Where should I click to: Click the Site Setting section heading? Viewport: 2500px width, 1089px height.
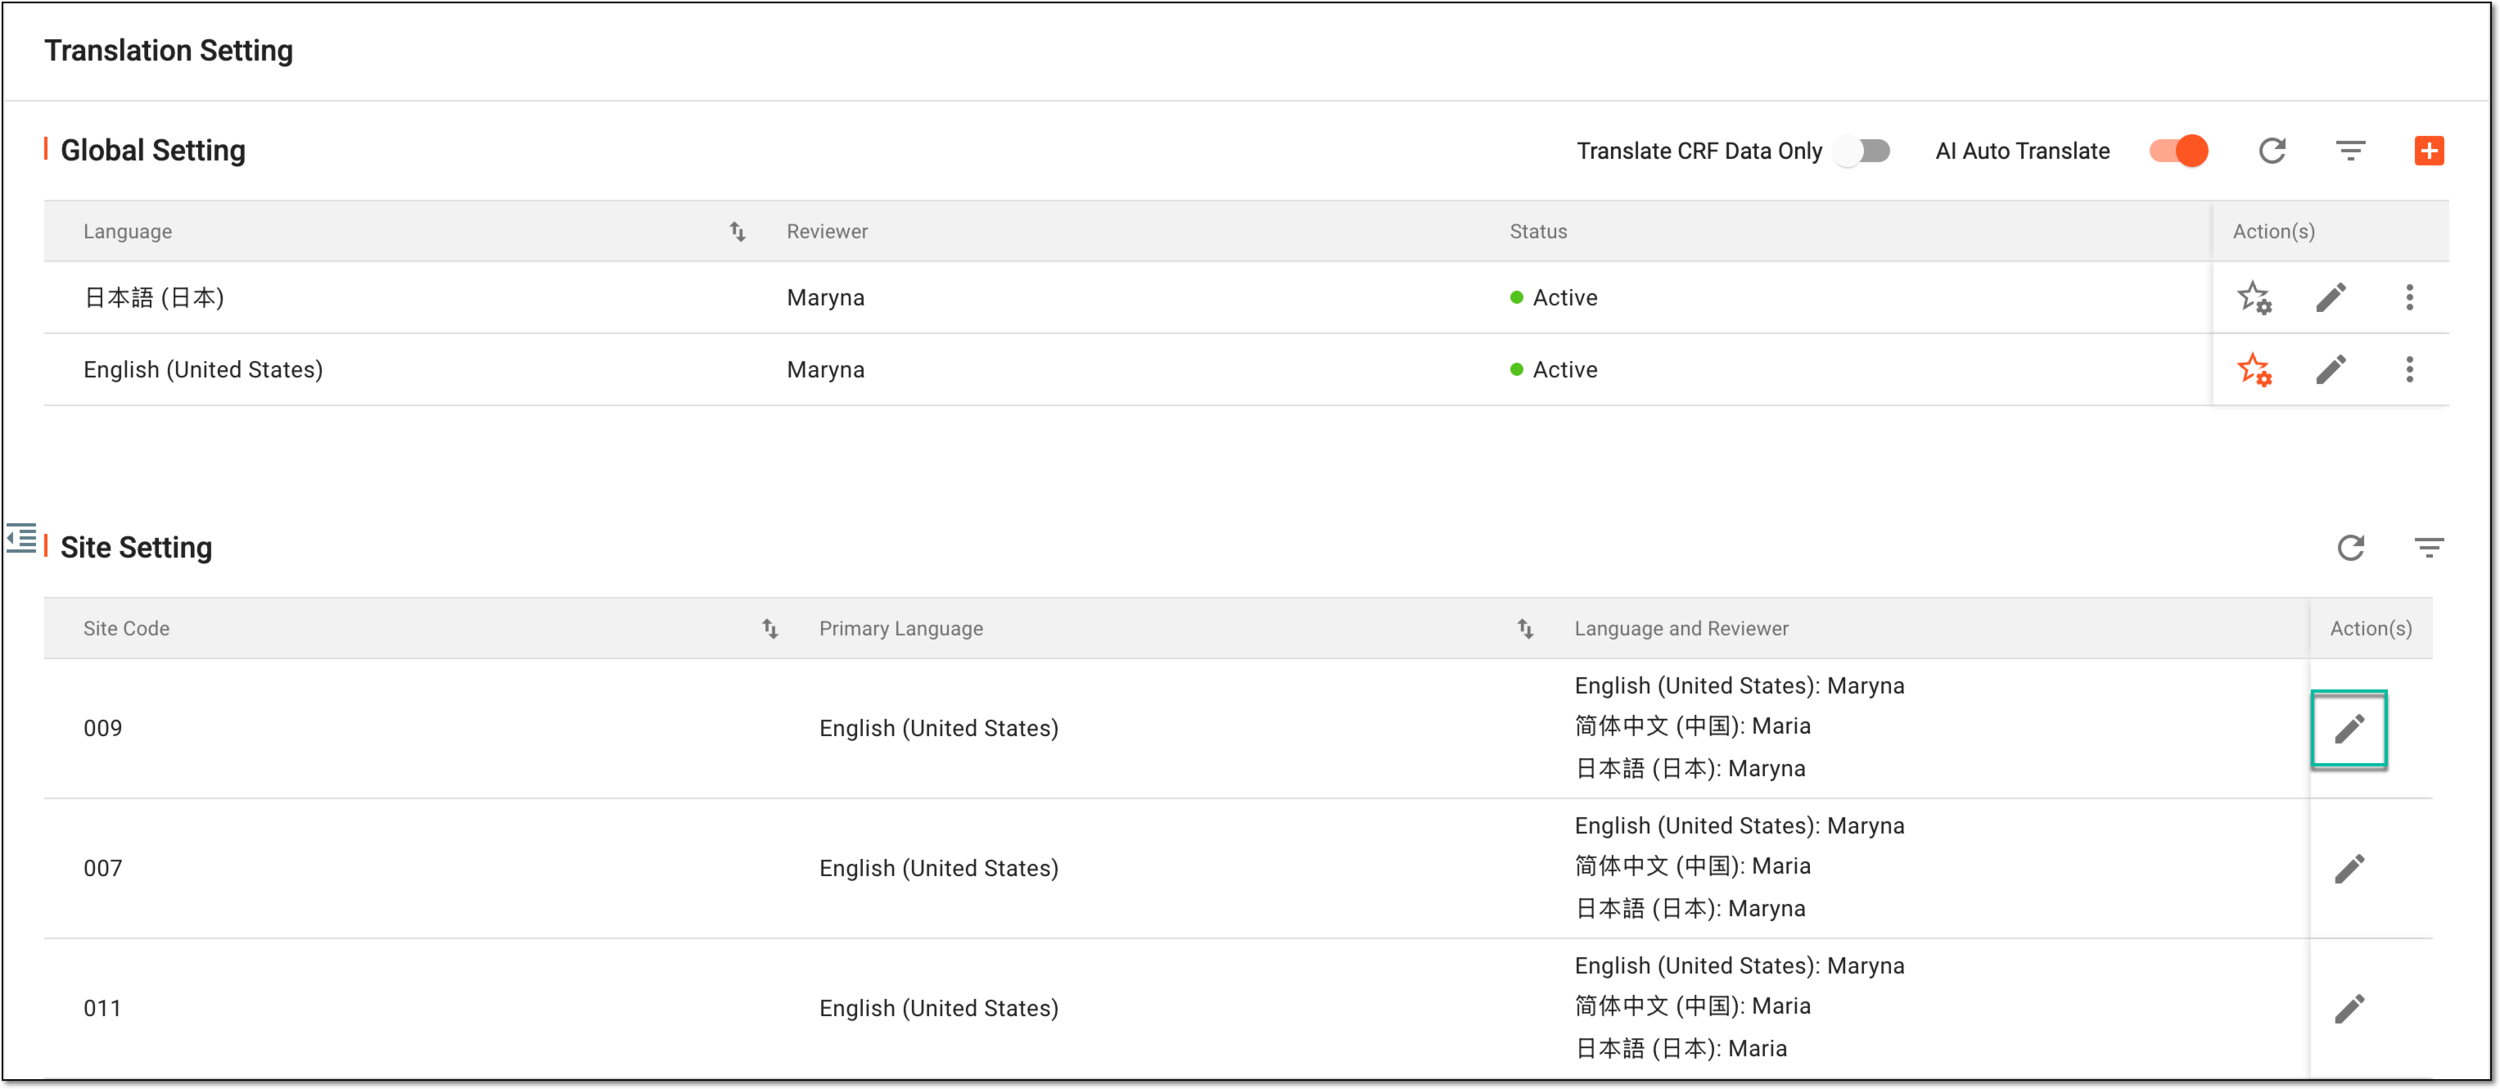(136, 548)
